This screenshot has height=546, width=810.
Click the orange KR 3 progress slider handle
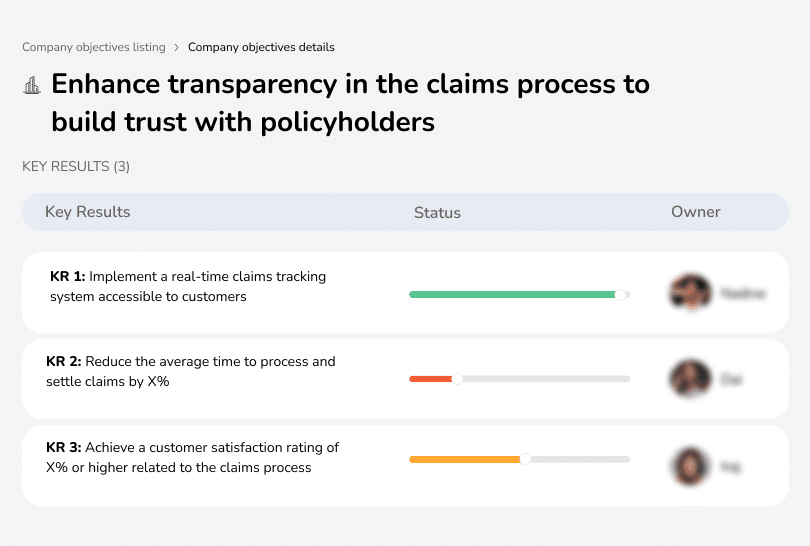click(525, 459)
